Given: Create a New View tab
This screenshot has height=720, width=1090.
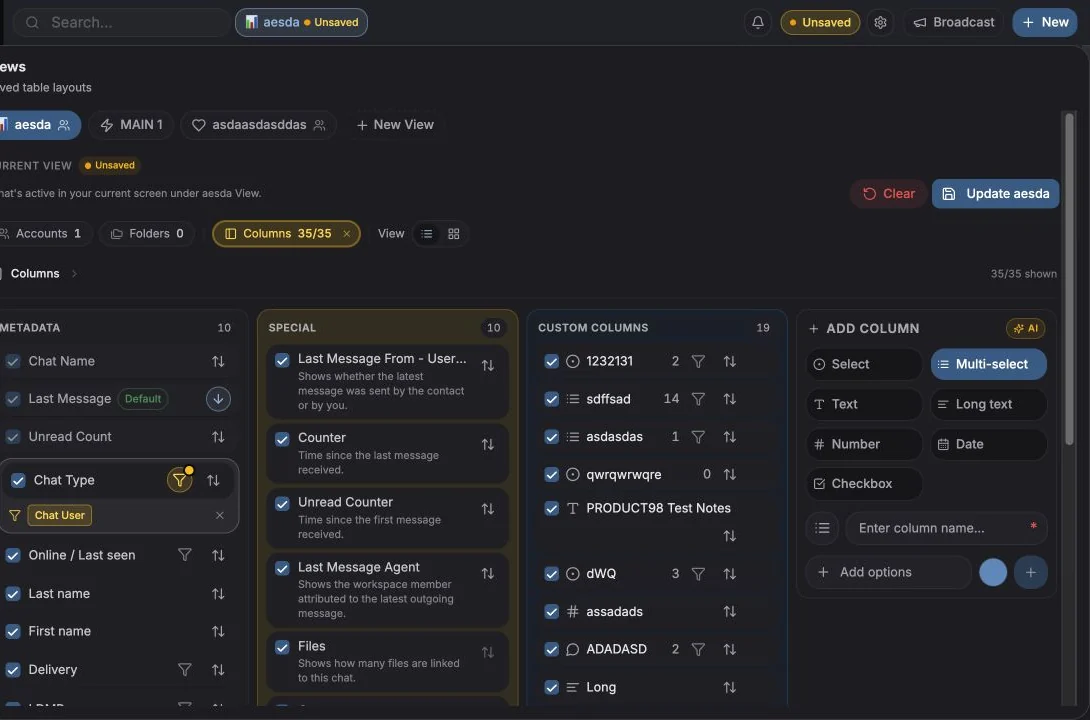Looking at the screenshot, I should [x=395, y=125].
